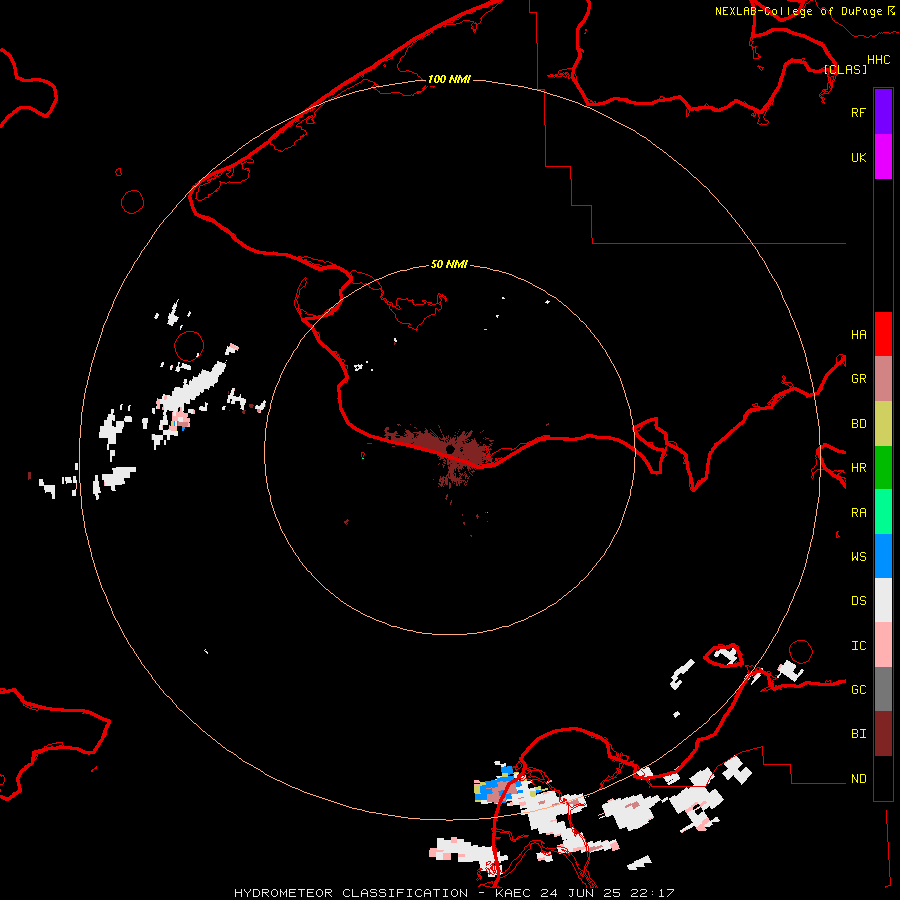The height and width of the screenshot is (900, 900).
Task: Click the HA red legend swatch
Action: 883,334
